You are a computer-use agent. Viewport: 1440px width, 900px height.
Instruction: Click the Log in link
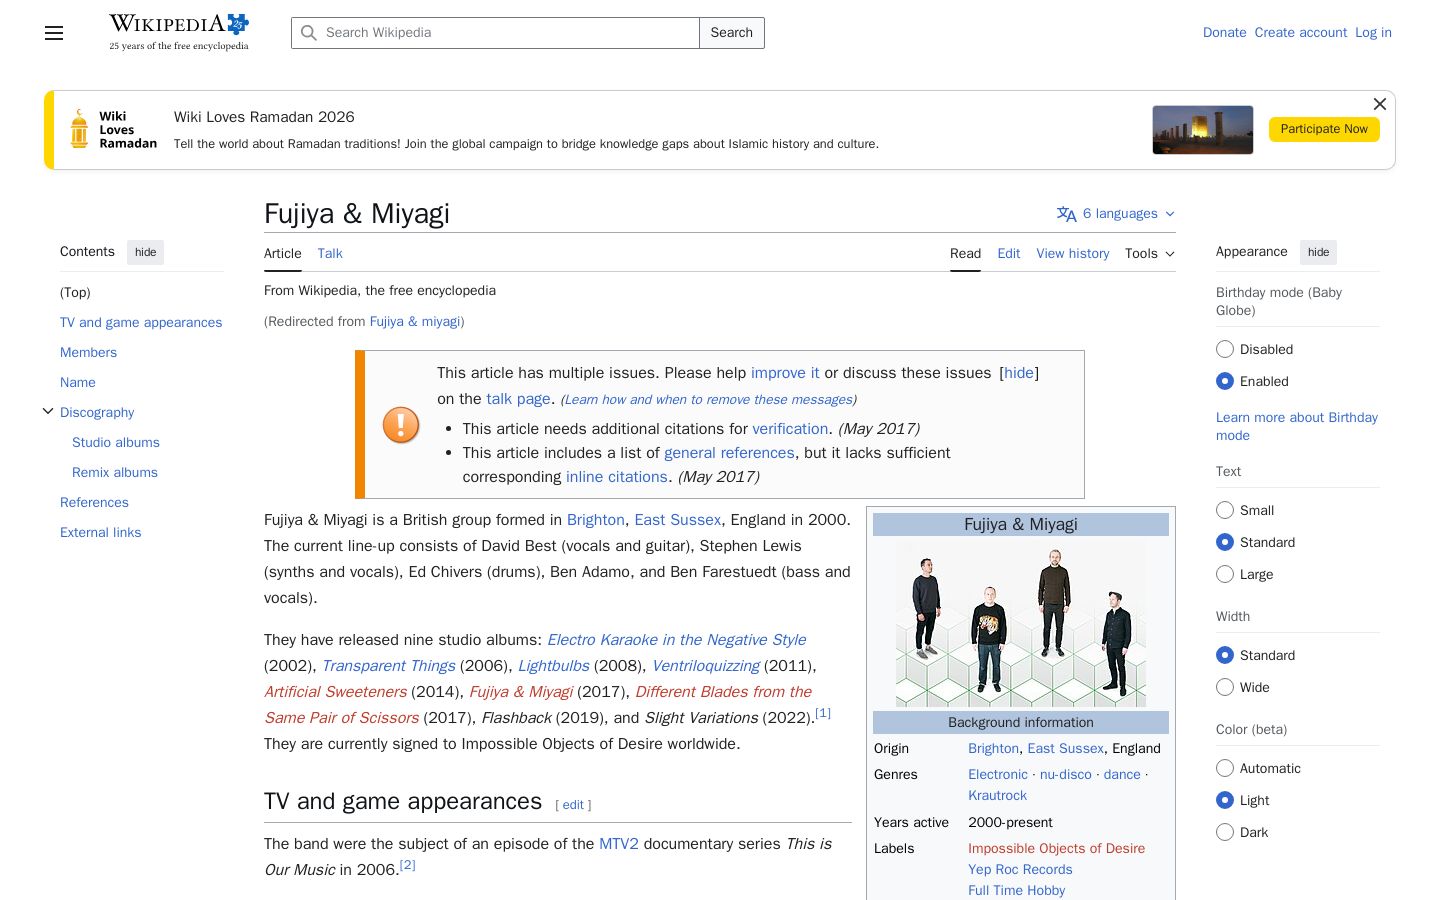[1374, 32]
